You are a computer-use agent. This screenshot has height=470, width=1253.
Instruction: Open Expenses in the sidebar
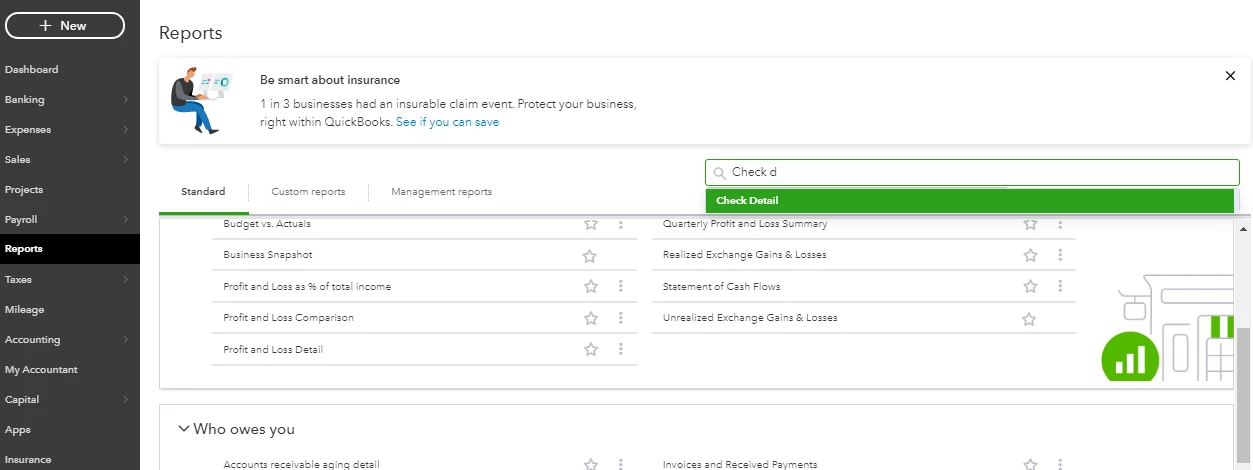28,130
